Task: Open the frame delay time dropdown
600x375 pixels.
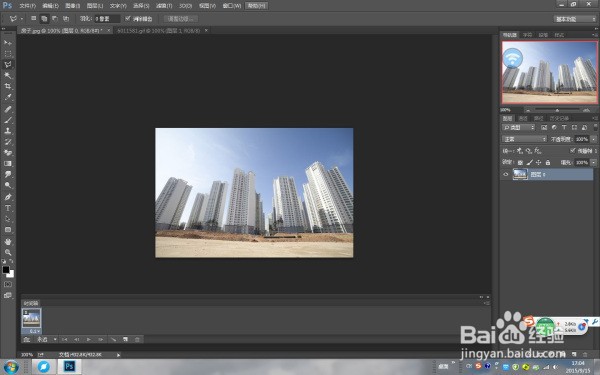Action: coord(35,331)
